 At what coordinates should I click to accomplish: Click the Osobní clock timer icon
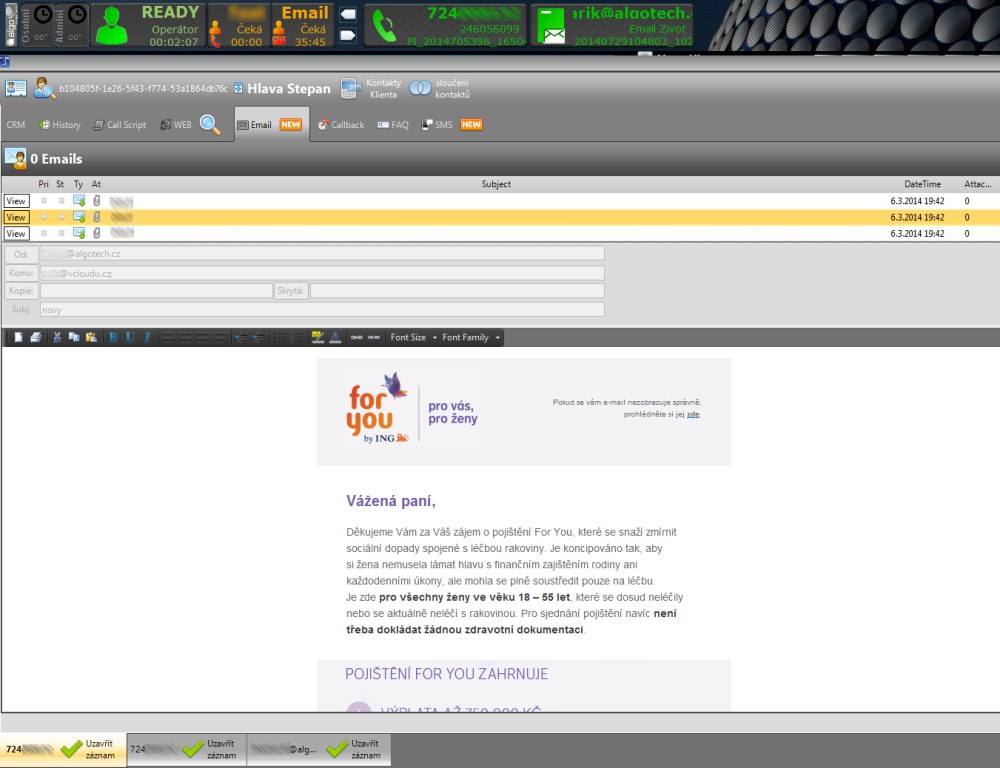[x=42, y=14]
